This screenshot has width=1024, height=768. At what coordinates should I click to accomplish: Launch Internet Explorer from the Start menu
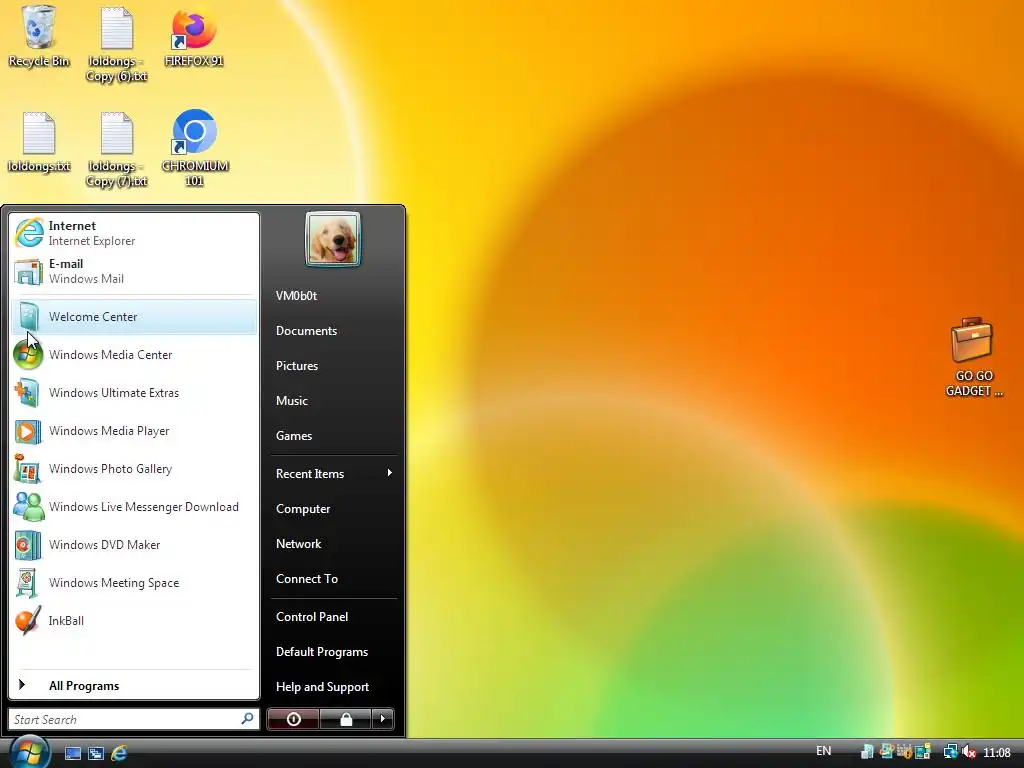[135, 233]
